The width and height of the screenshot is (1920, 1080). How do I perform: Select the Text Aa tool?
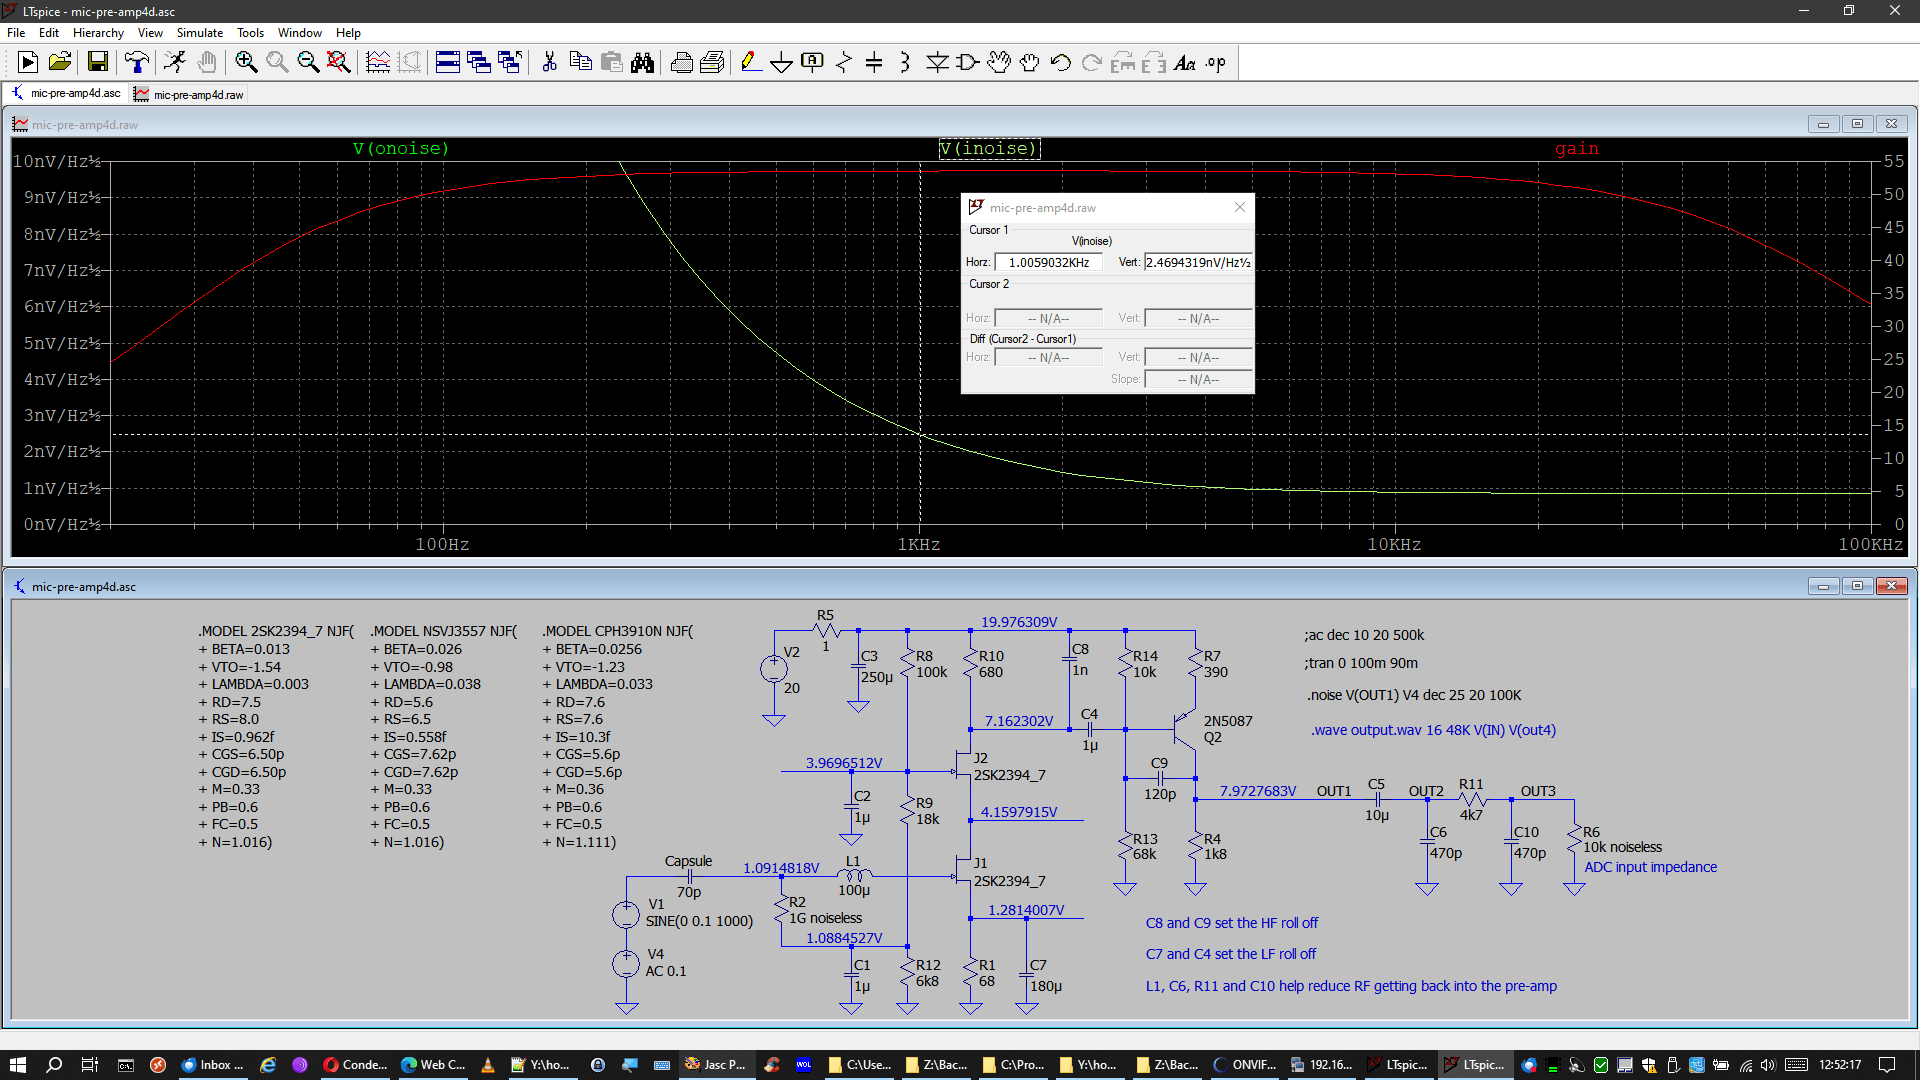pyautogui.click(x=1185, y=63)
